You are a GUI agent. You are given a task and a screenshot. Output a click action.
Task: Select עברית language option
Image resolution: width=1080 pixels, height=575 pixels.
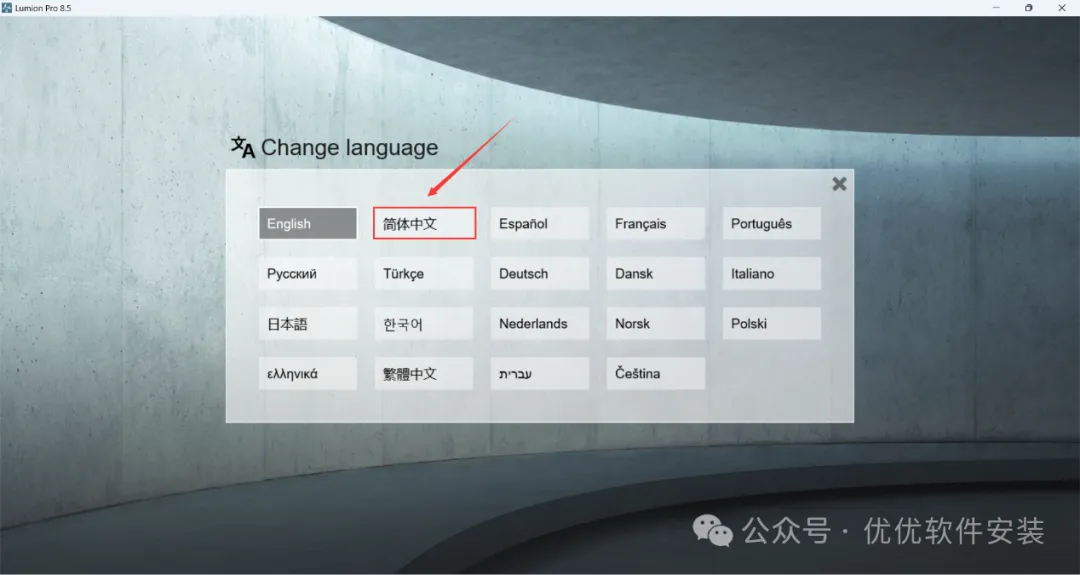pos(539,373)
